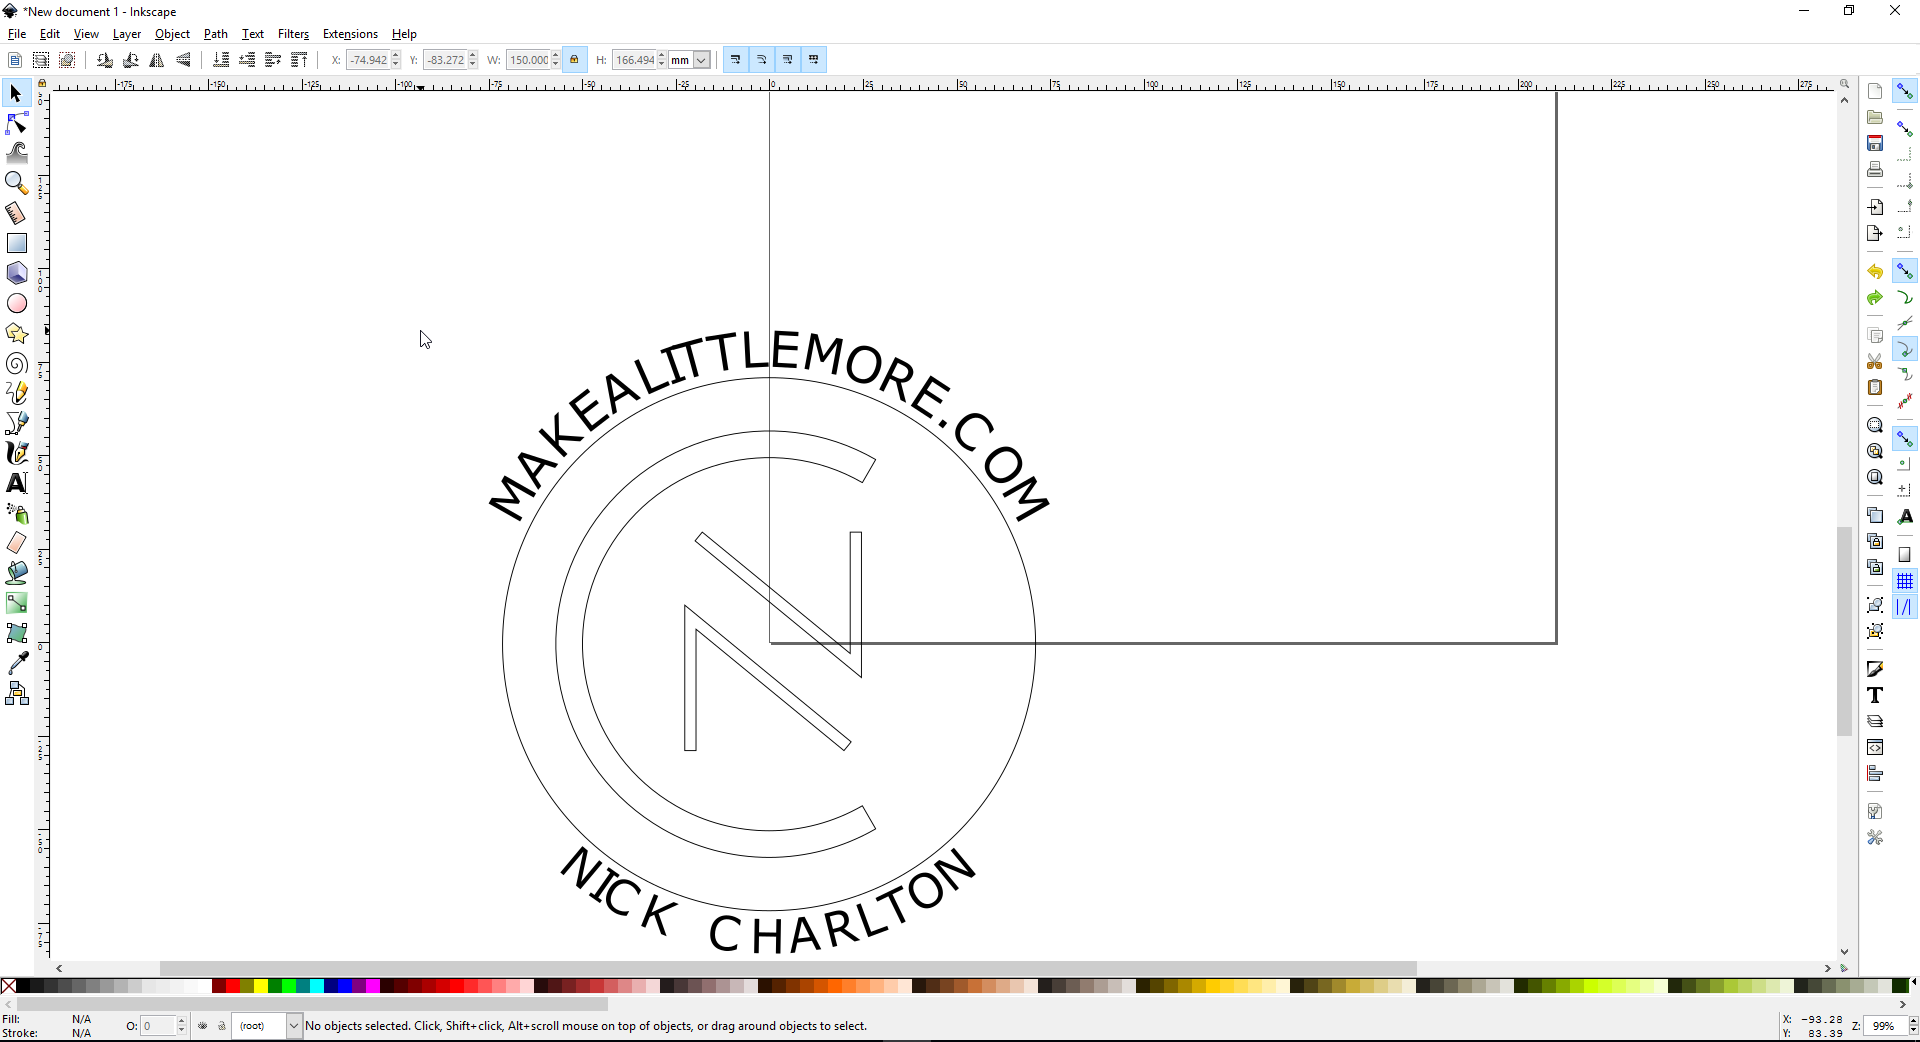Toggle current layer visibility in status bar

[203, 1026]
